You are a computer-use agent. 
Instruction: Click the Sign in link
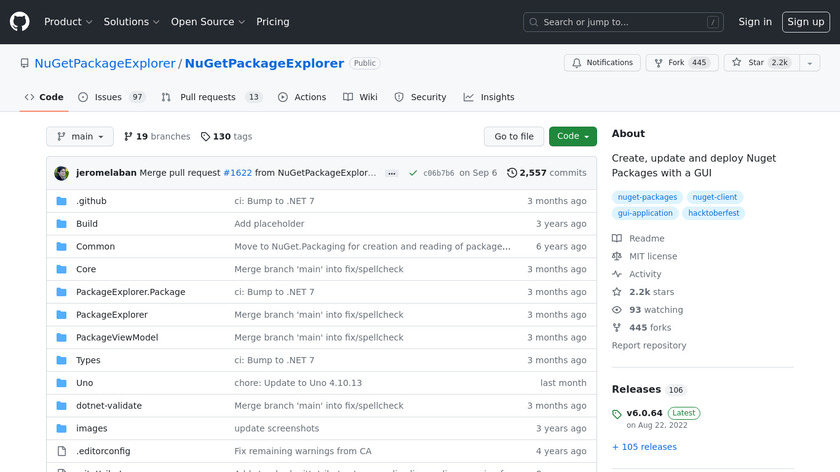point(755,22)
